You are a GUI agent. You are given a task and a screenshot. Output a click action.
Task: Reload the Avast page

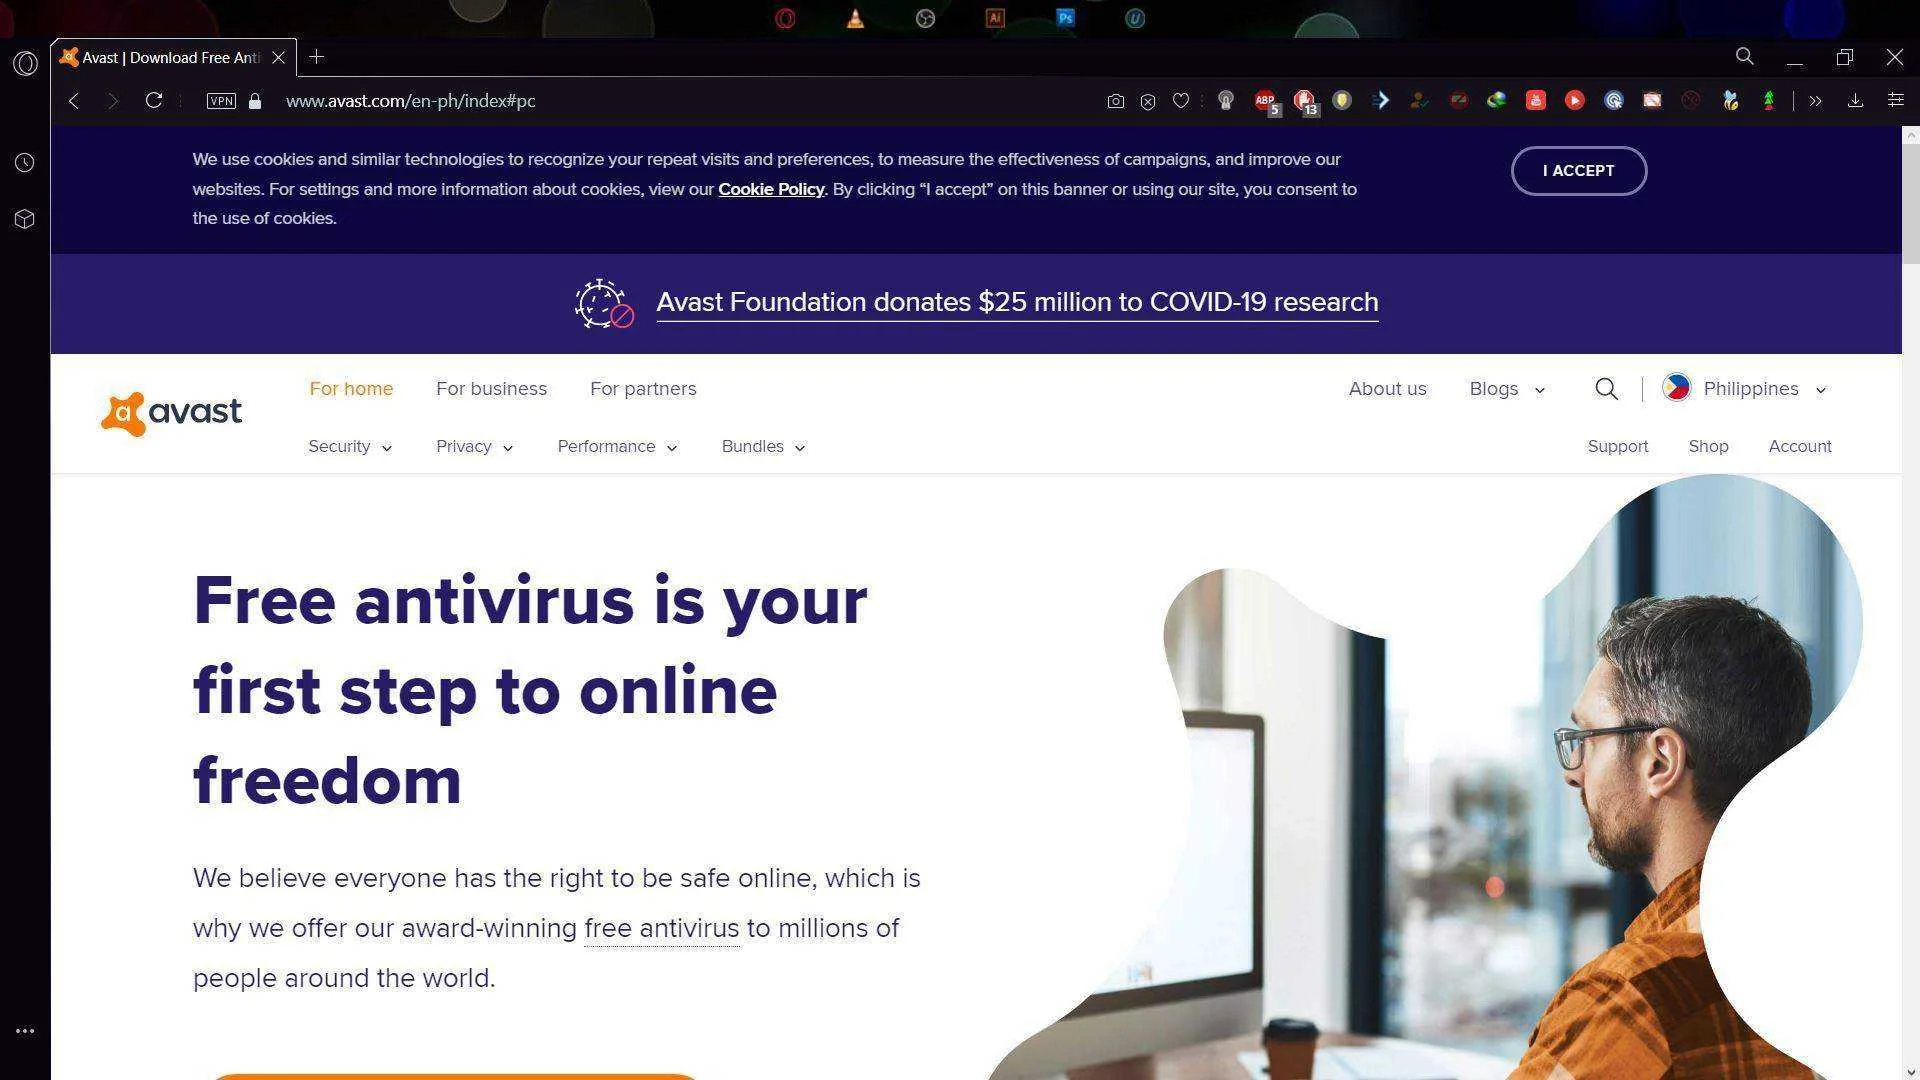click(154, 101)
